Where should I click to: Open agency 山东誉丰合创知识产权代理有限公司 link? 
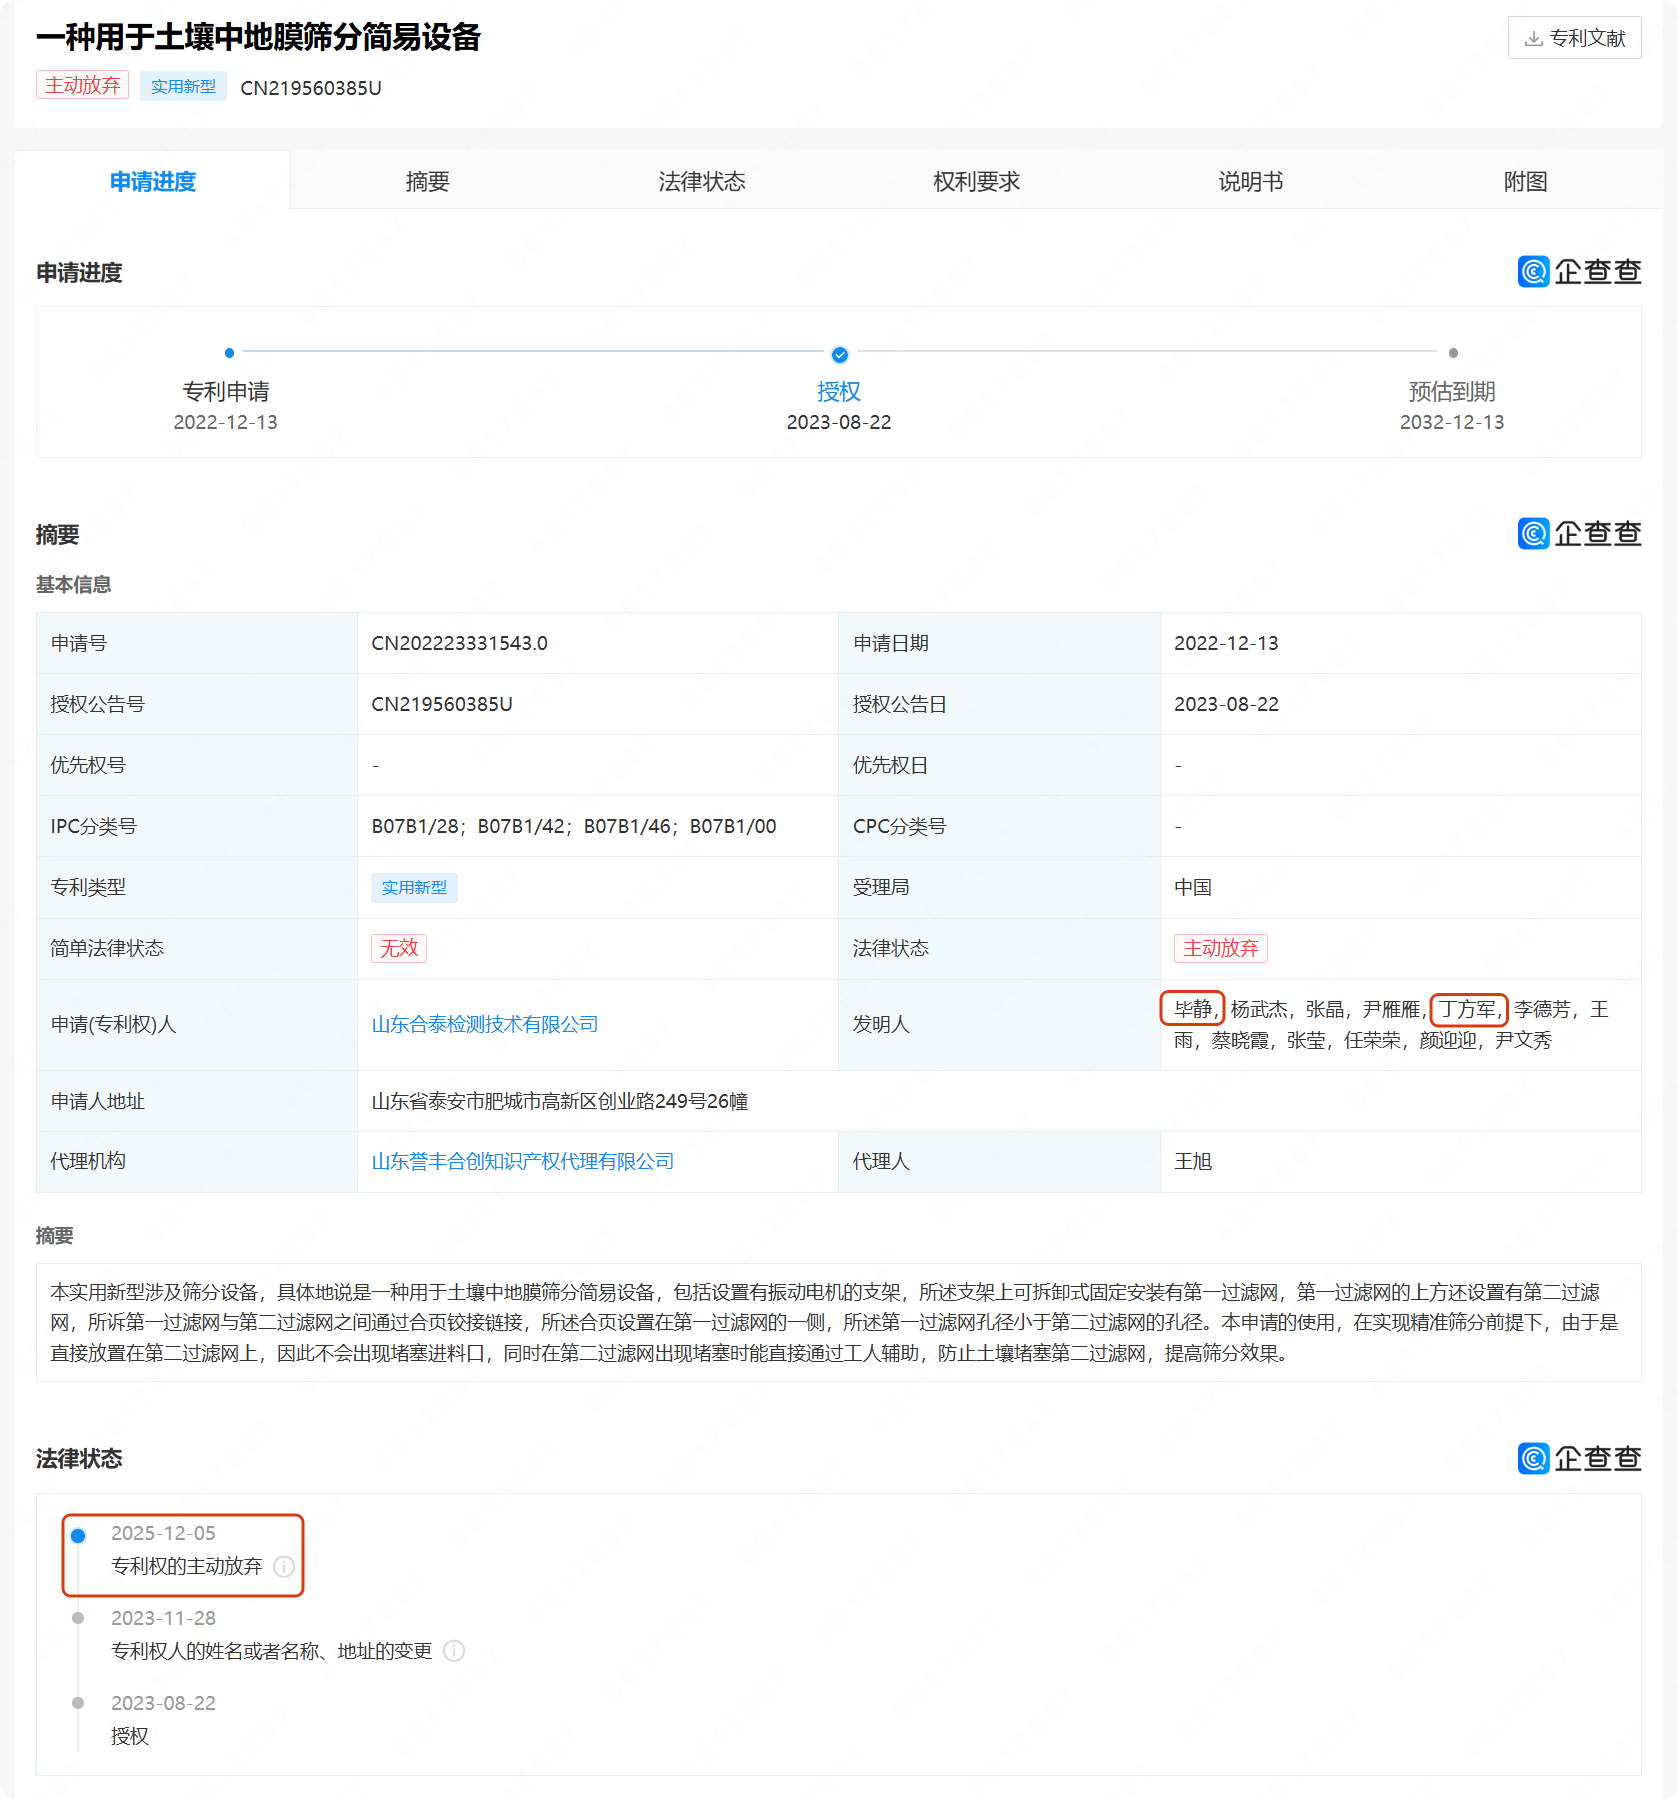click(523, 1161)
